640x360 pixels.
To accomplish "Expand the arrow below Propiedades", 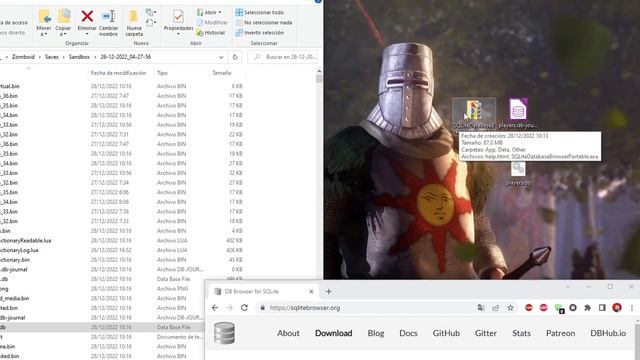I will (x=178, y=34).
